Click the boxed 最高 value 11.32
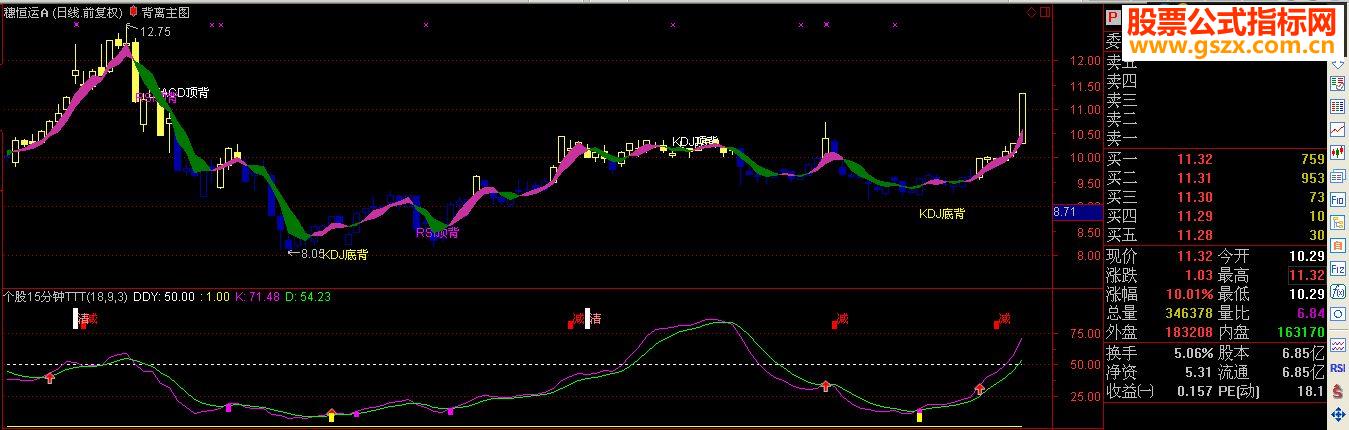Screen dimensions: 1349x430 click(1306, 275)
